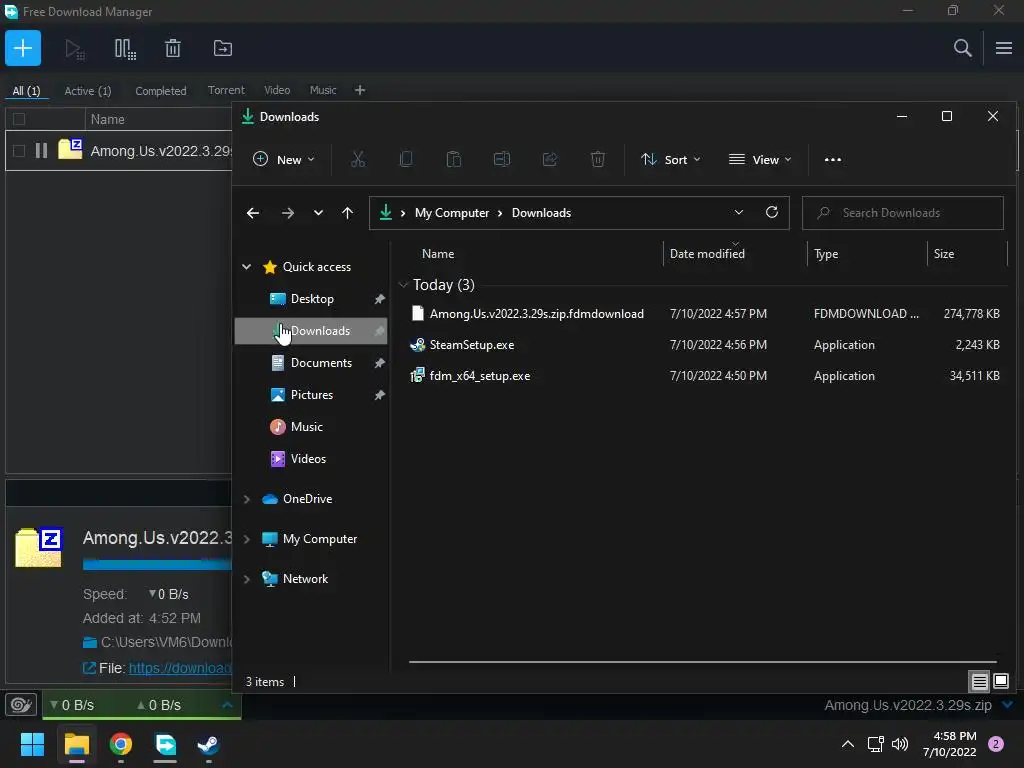Click the Share icon in Explorer toolbar

click(550, 159)
